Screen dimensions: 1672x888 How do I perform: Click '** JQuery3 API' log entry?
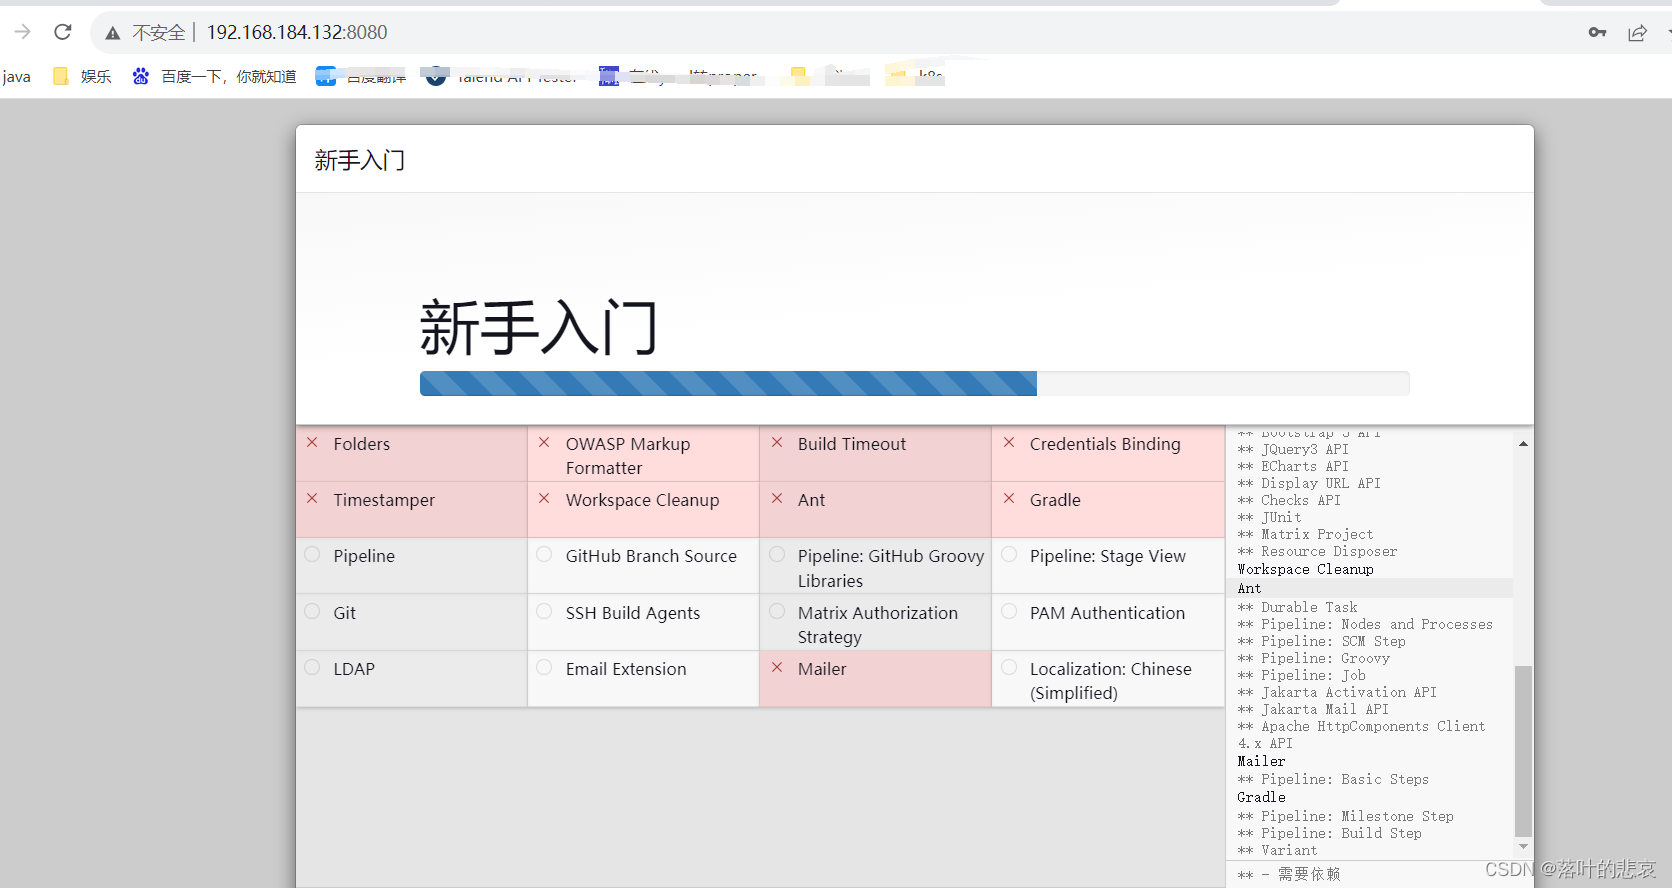click(x=1293, y=449)
